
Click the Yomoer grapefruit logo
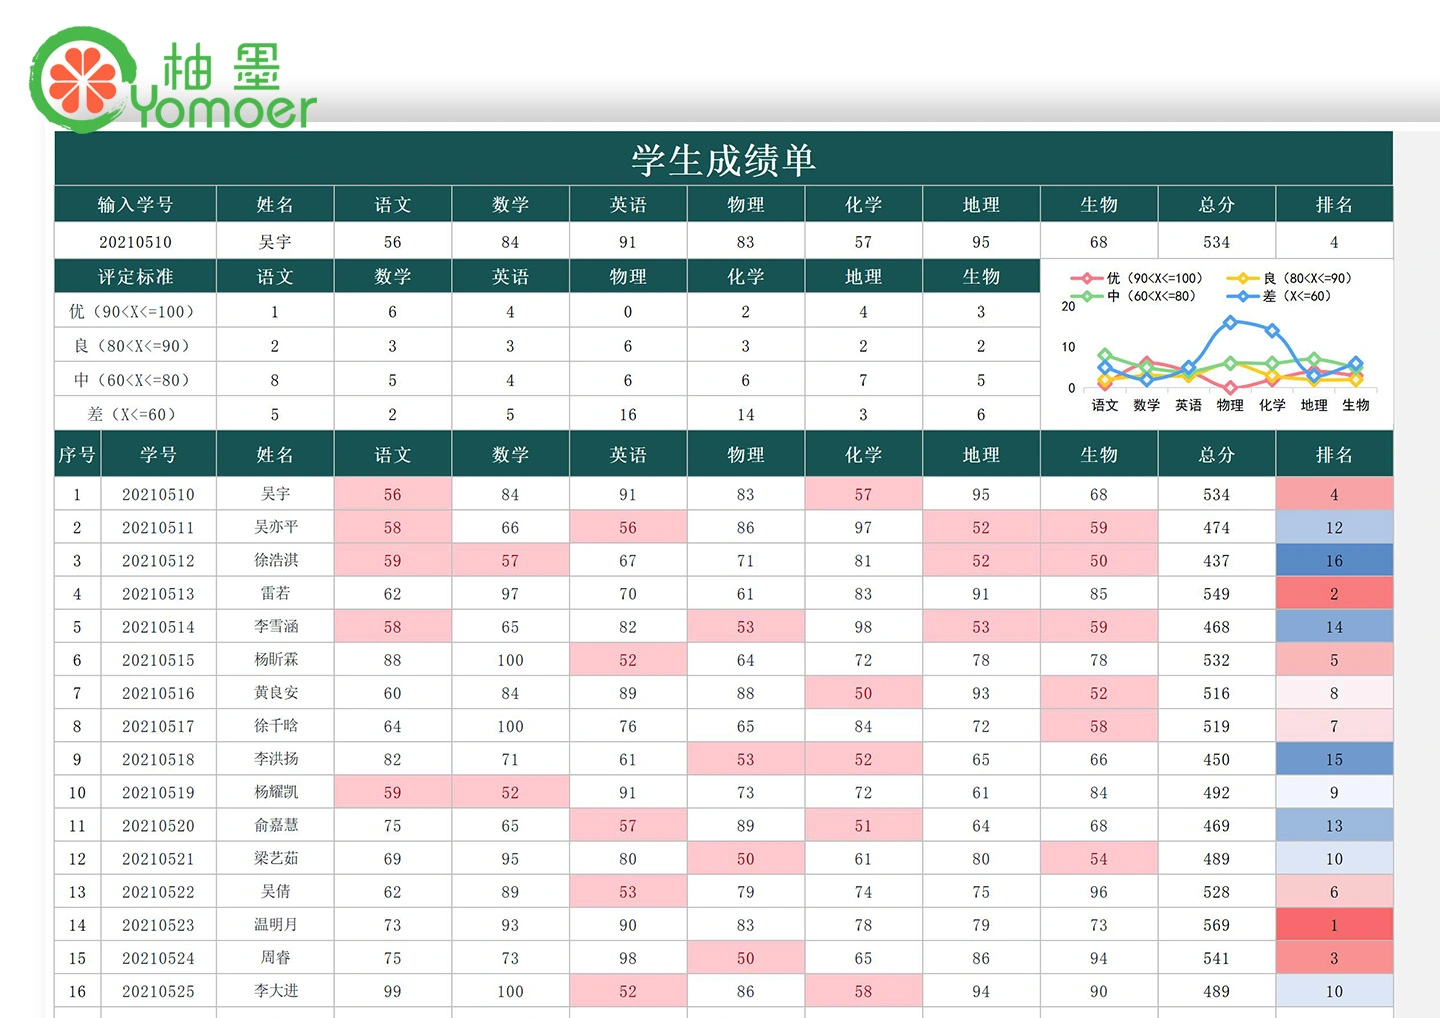tap(82, 80)
